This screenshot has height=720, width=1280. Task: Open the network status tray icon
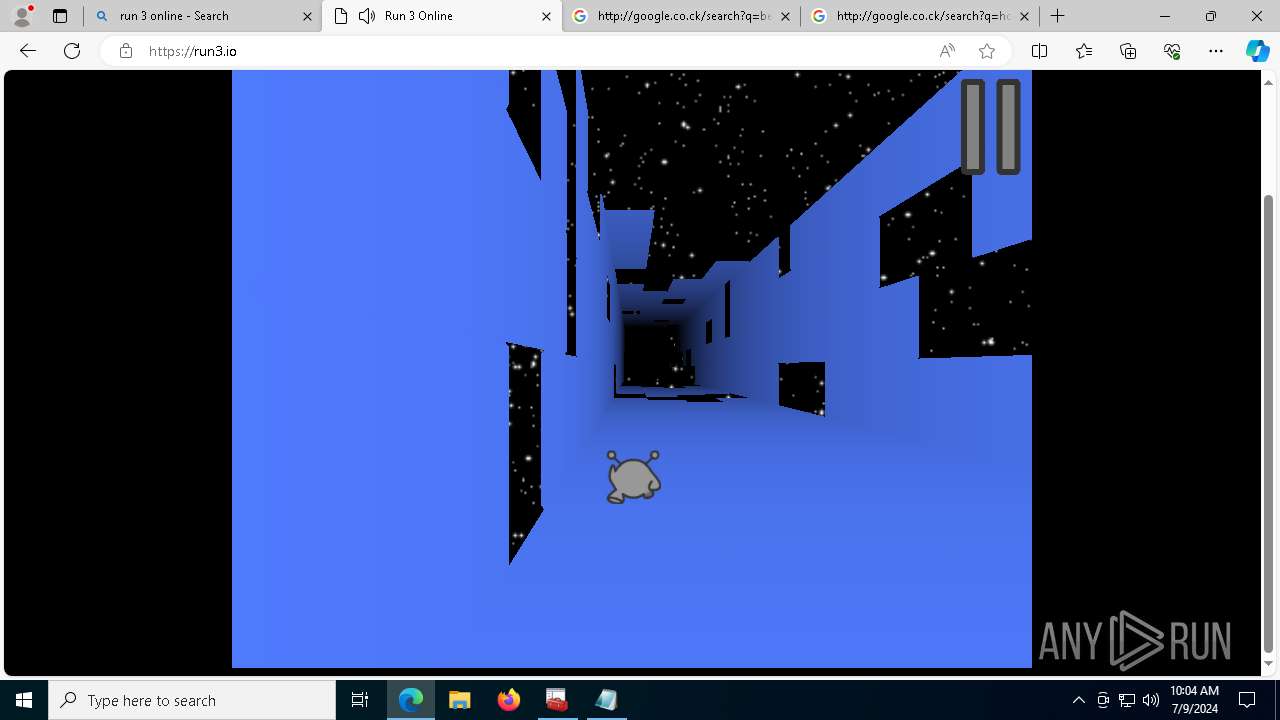click(1127, 700)
